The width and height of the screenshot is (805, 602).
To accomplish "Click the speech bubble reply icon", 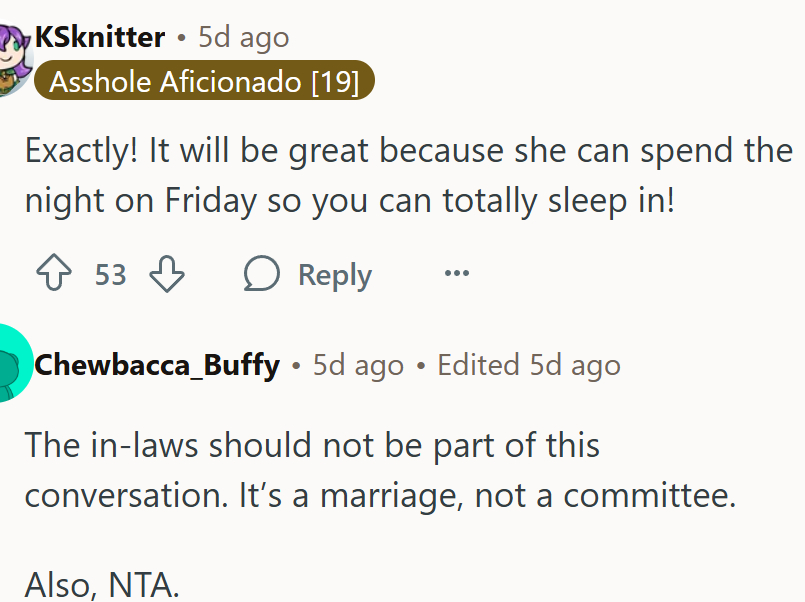I will 262,274.
